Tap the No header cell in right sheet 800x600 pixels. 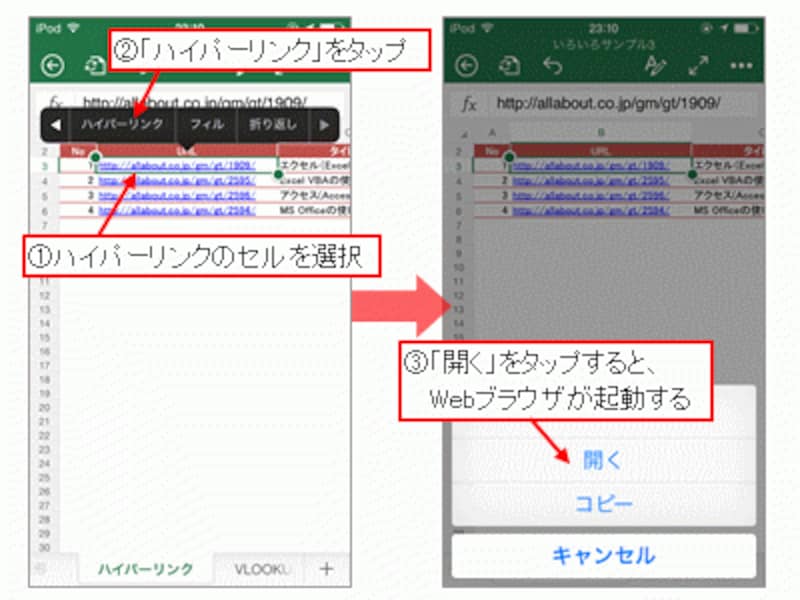coord(492,151)
